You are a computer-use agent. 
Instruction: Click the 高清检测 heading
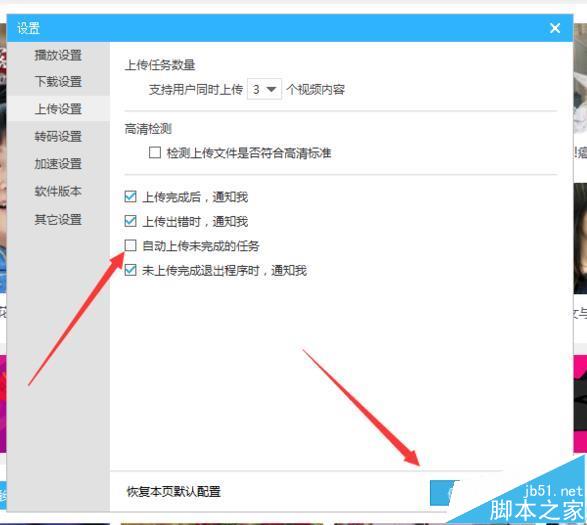coord(148,129)
